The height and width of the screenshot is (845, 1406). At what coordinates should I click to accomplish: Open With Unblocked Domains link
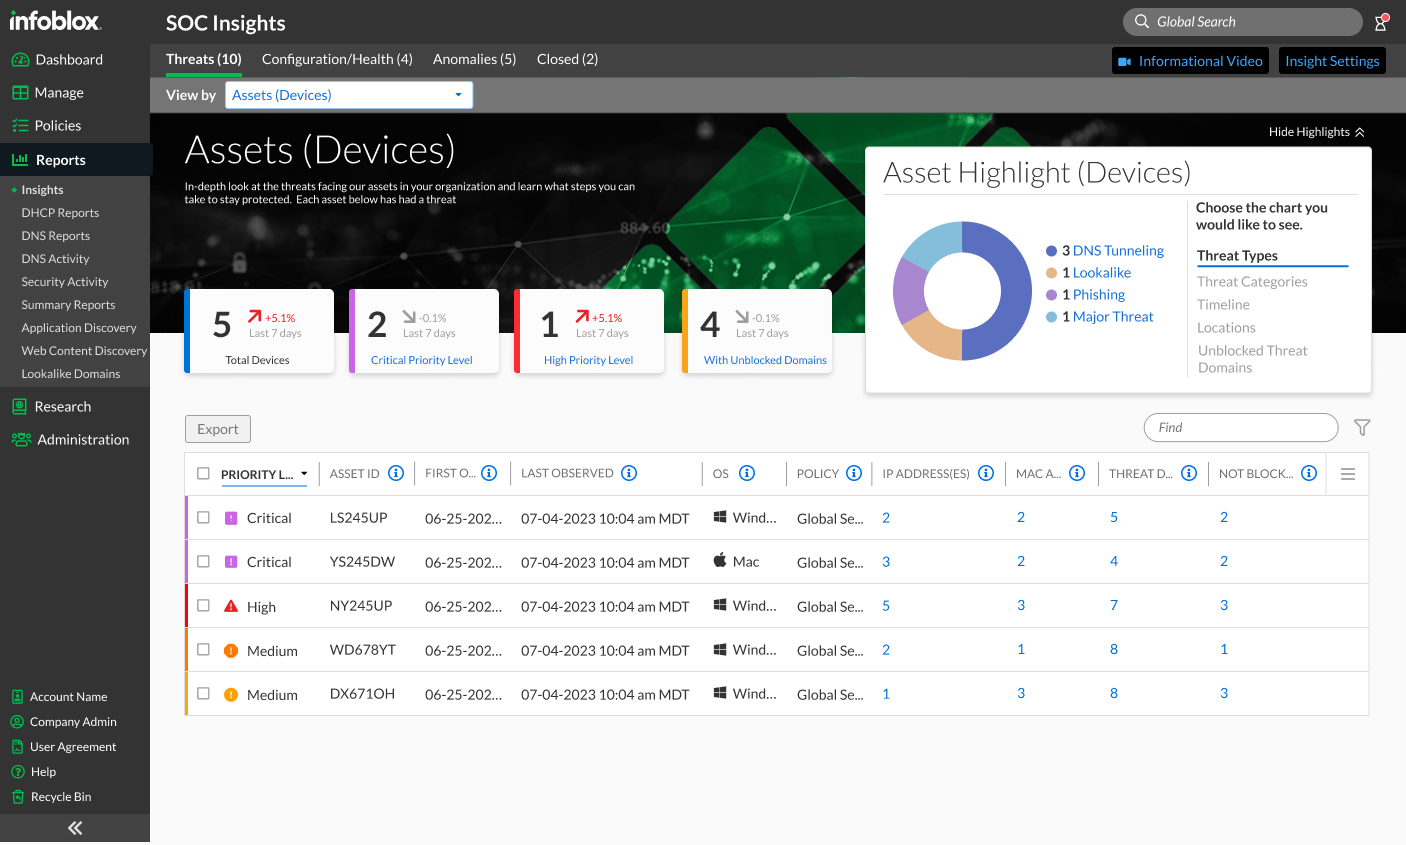coord(765,360)
